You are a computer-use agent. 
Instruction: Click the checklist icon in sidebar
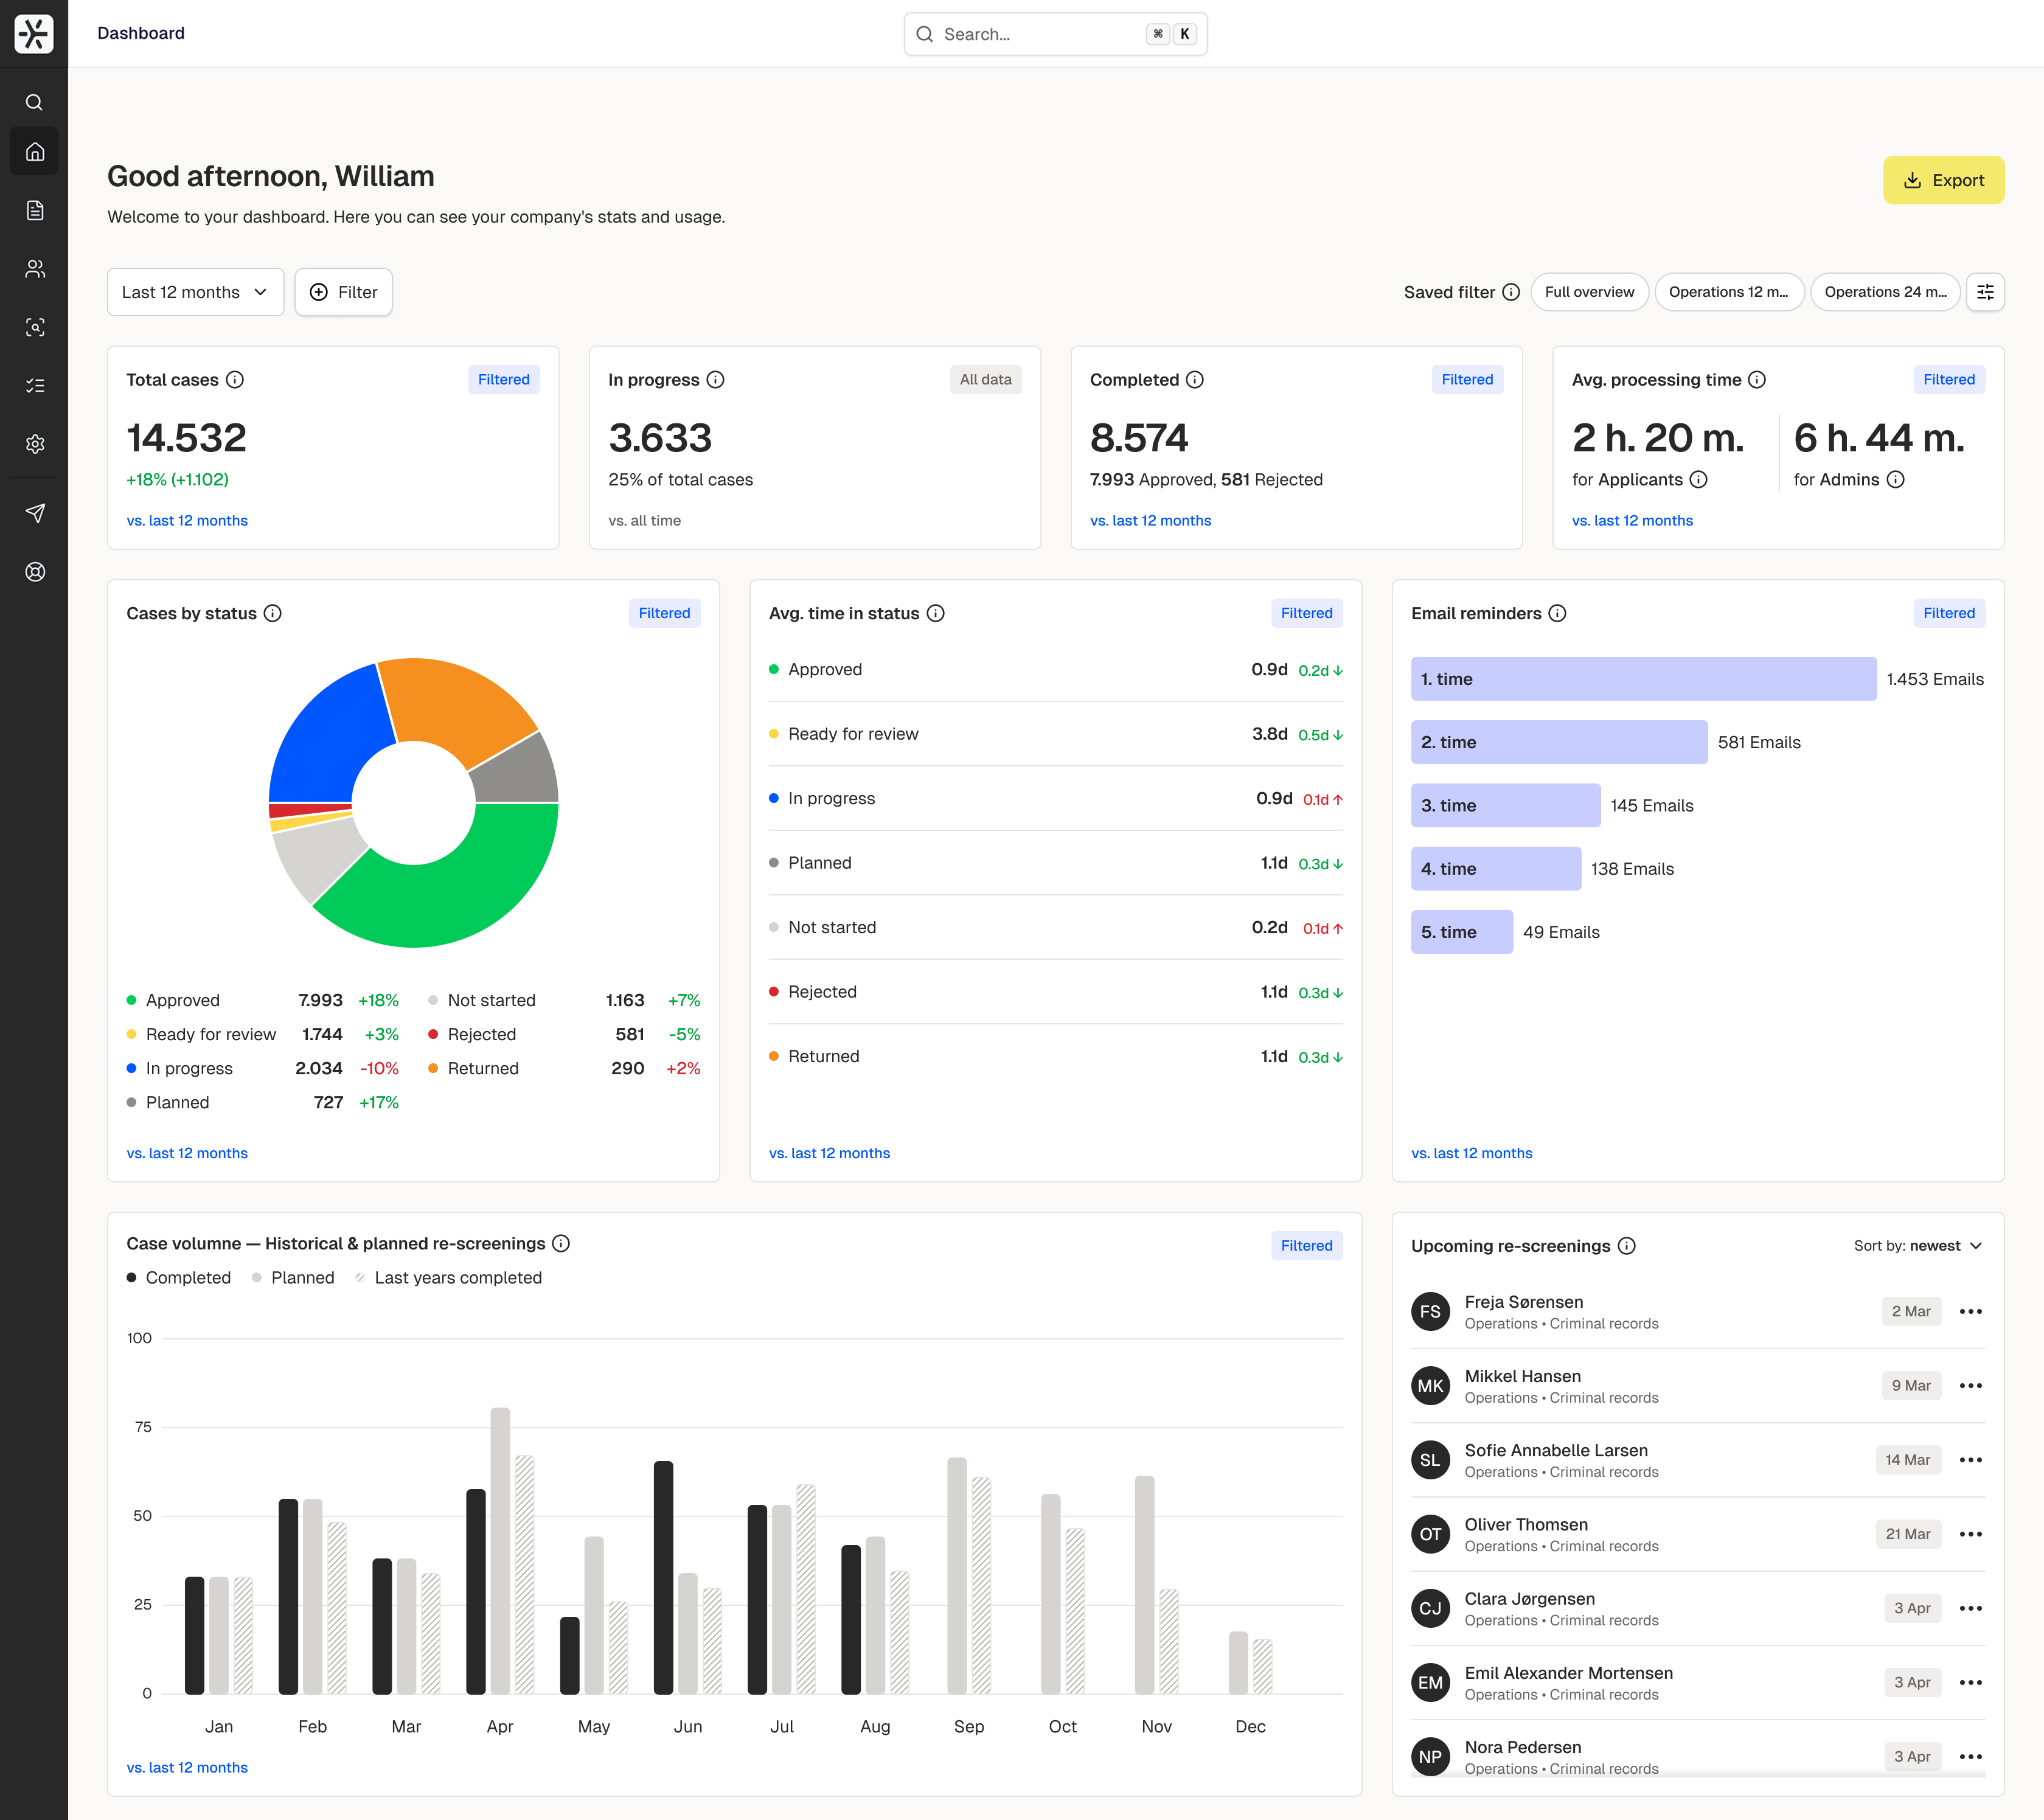(x=35, y=386)
